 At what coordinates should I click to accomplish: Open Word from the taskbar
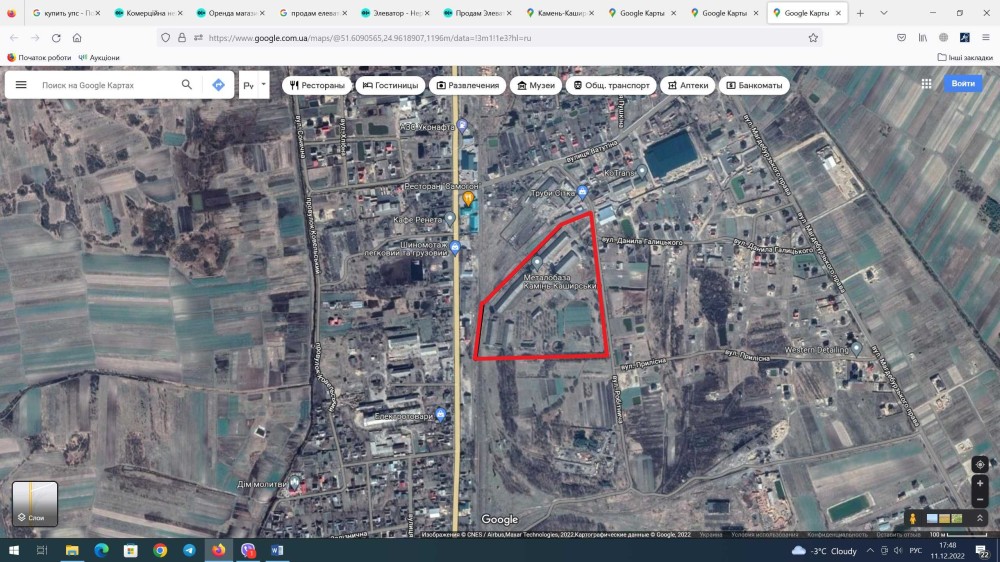277,550
